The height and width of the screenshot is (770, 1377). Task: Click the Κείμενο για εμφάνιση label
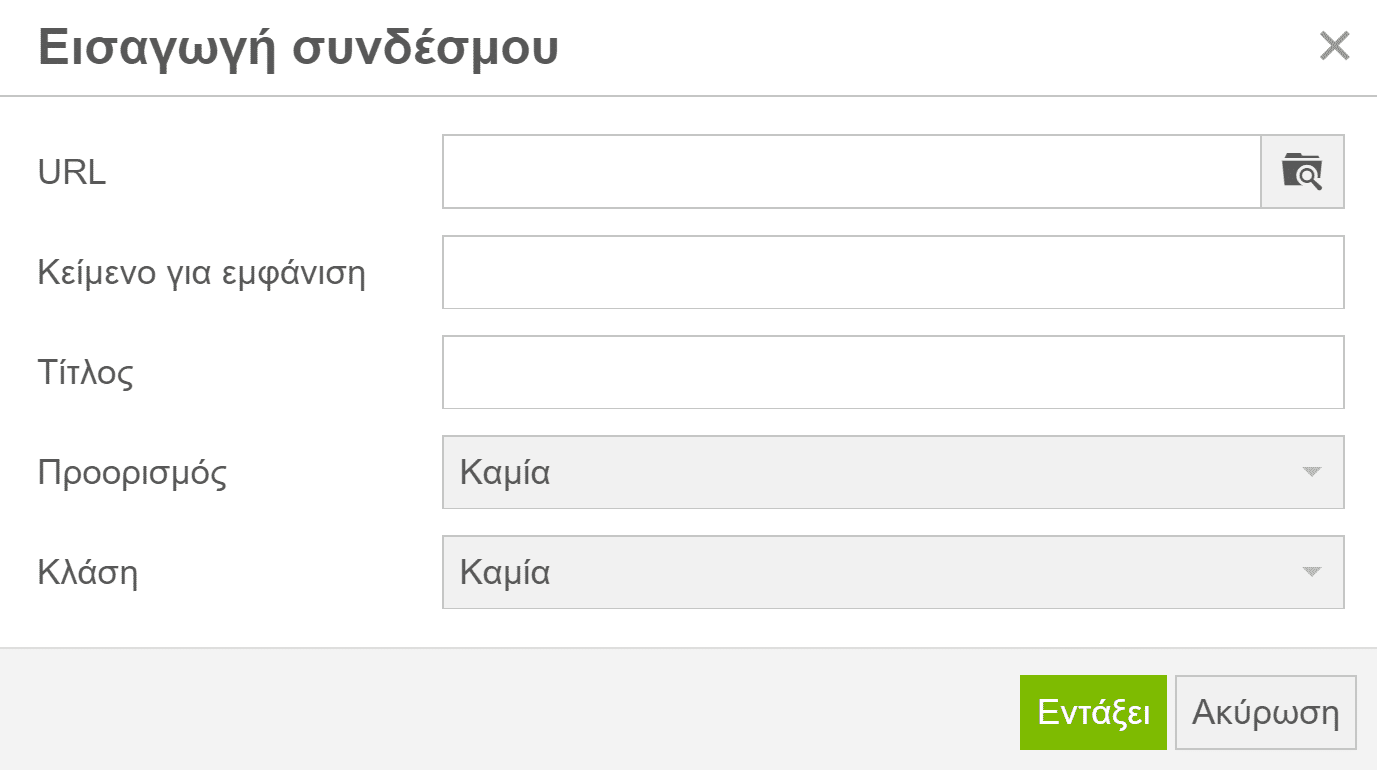[201, 273]
